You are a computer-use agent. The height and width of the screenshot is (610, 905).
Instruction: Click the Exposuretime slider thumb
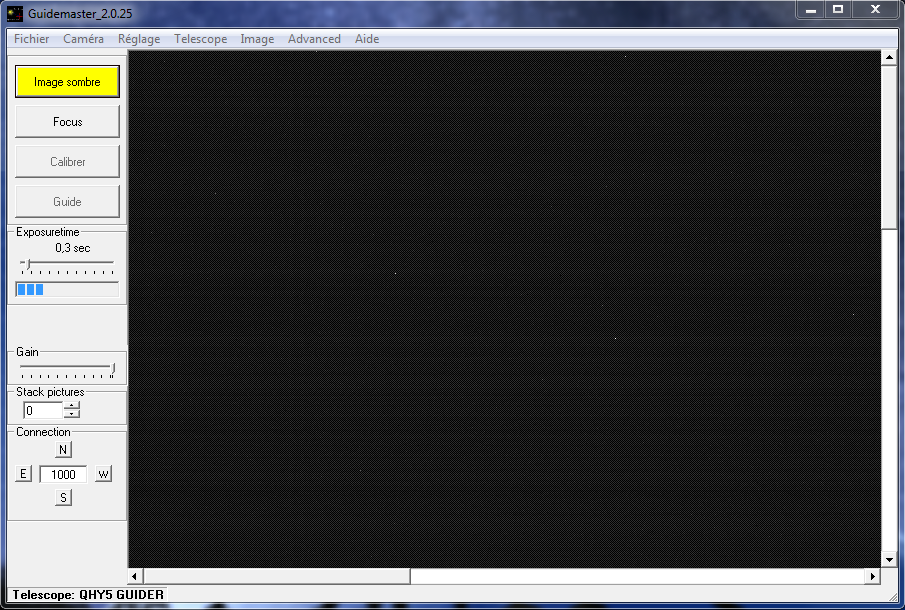coord(28,264)
